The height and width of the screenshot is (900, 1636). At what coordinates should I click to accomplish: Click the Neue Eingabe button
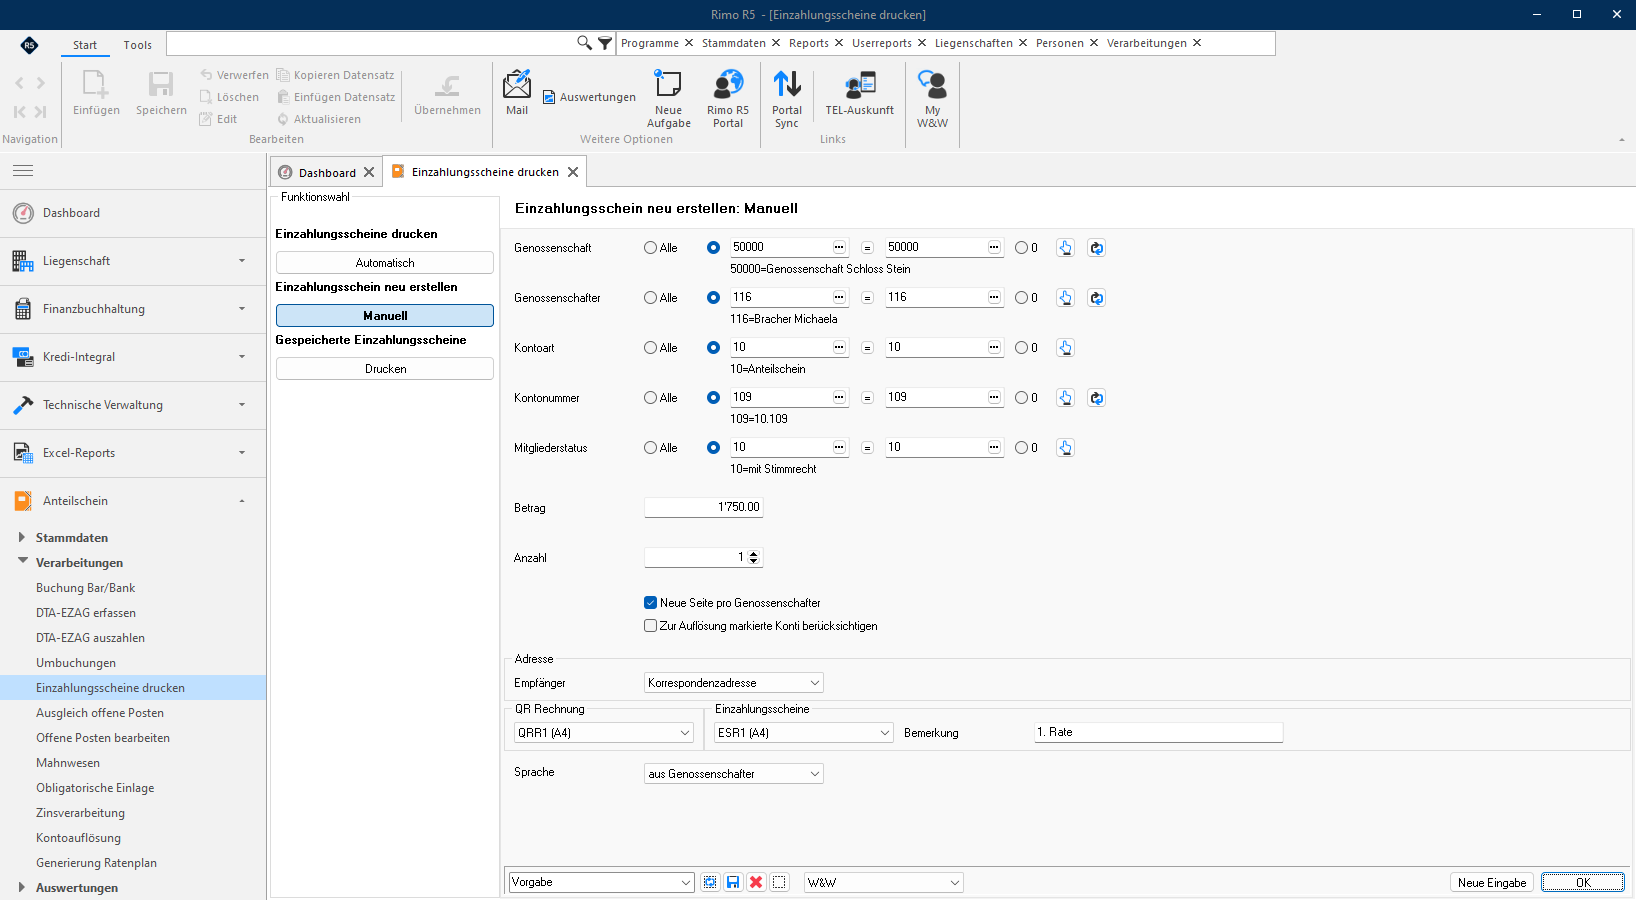click(x=1492, y=882)
